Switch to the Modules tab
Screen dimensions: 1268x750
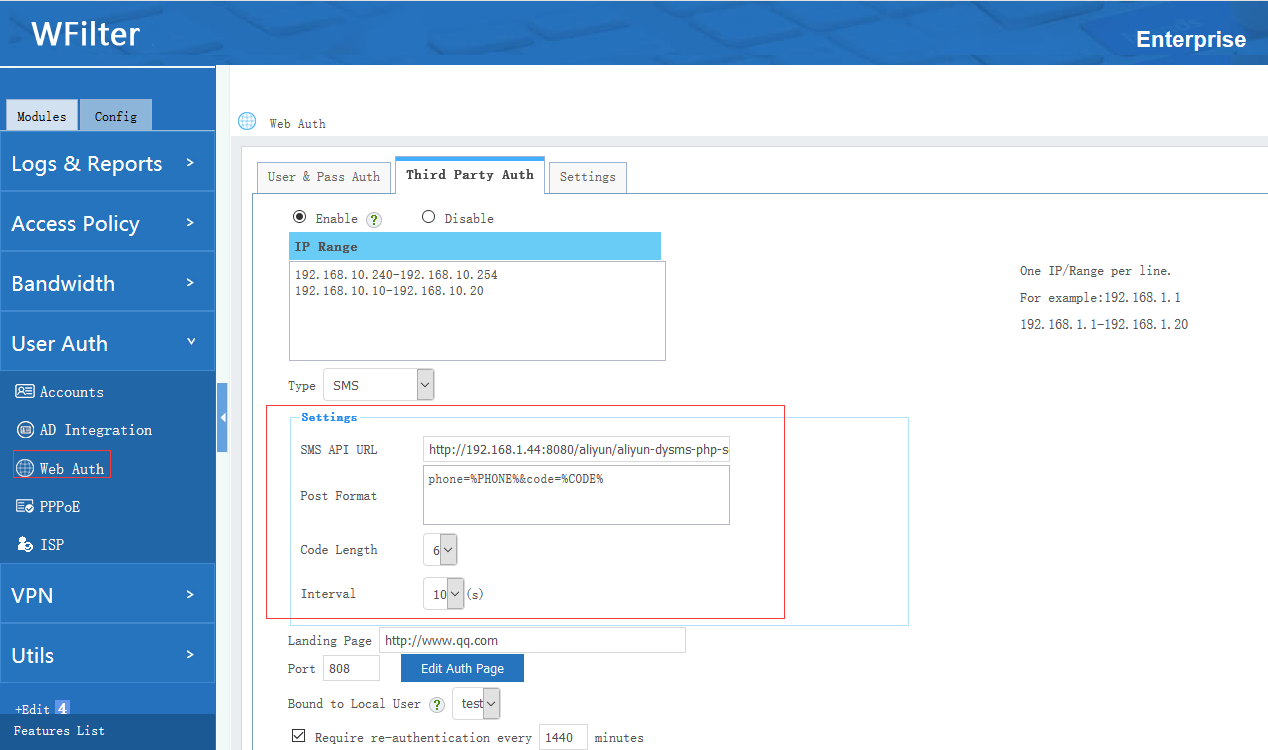pos(42,115)
